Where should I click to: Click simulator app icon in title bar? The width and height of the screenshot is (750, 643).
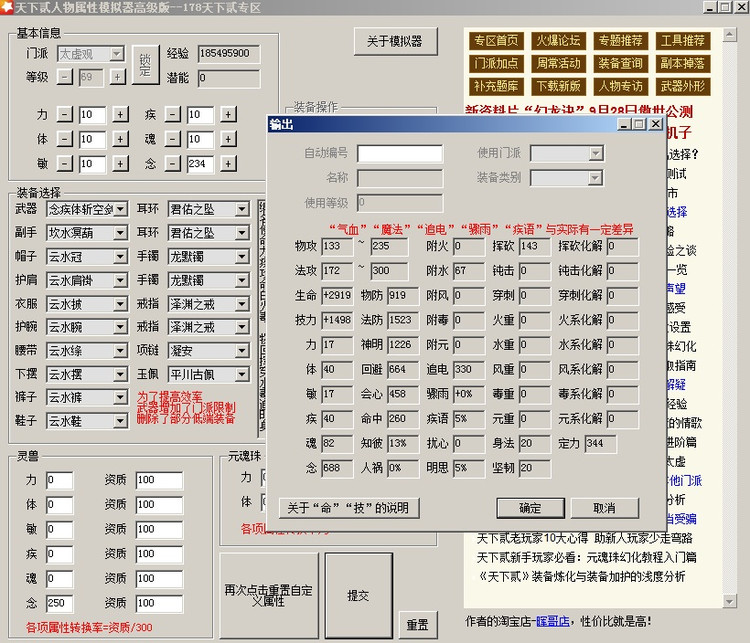7,7
